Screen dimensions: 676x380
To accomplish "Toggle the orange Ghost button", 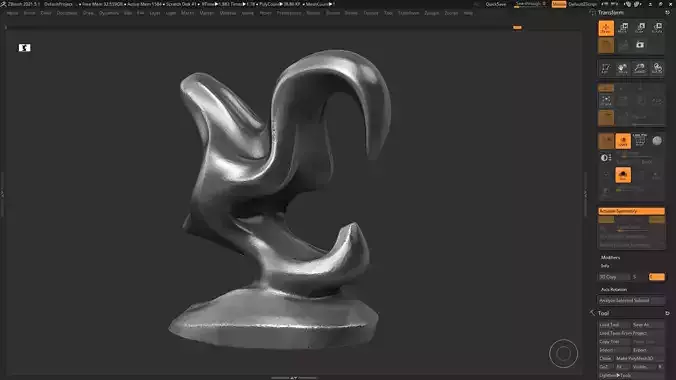I will (623, 141).
